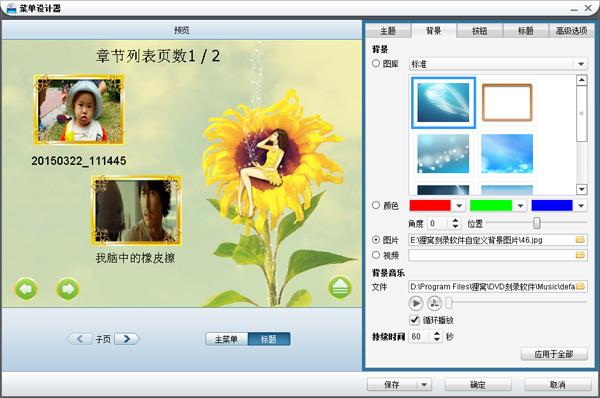
Task: Click the red color swatch
Action: [430, 206]
